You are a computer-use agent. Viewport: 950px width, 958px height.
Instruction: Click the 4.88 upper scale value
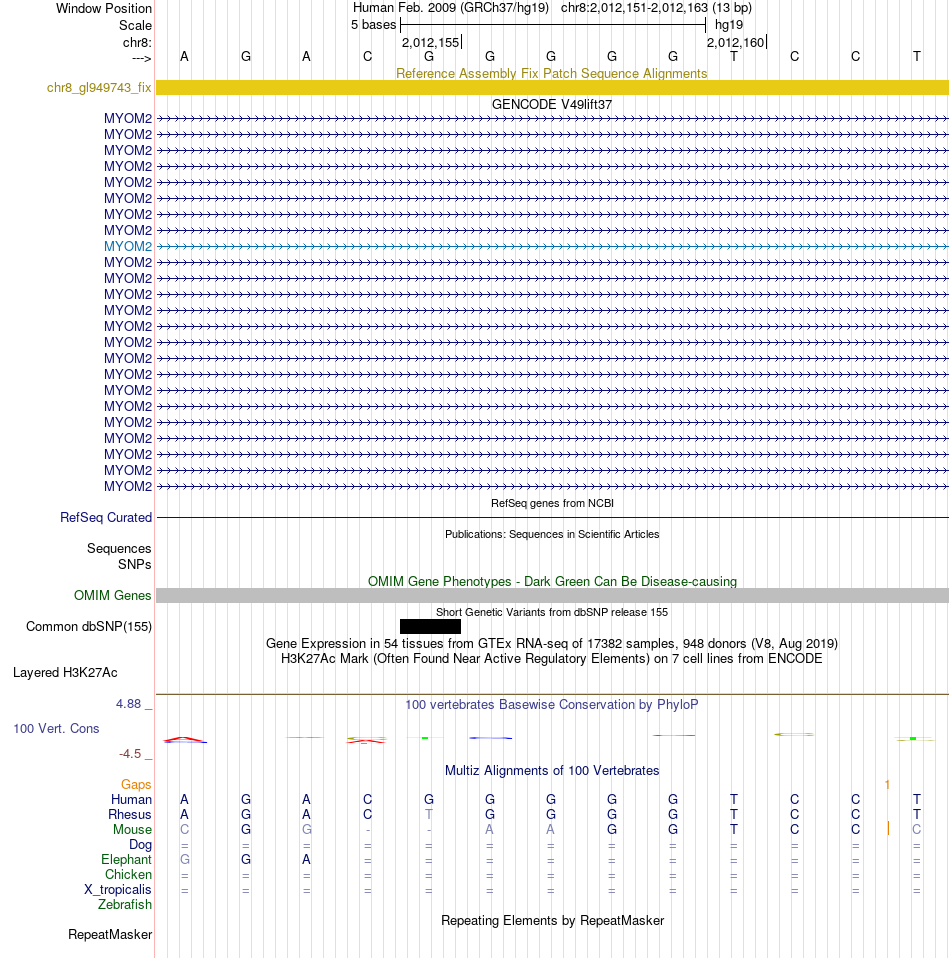click(x=128, y=704)
